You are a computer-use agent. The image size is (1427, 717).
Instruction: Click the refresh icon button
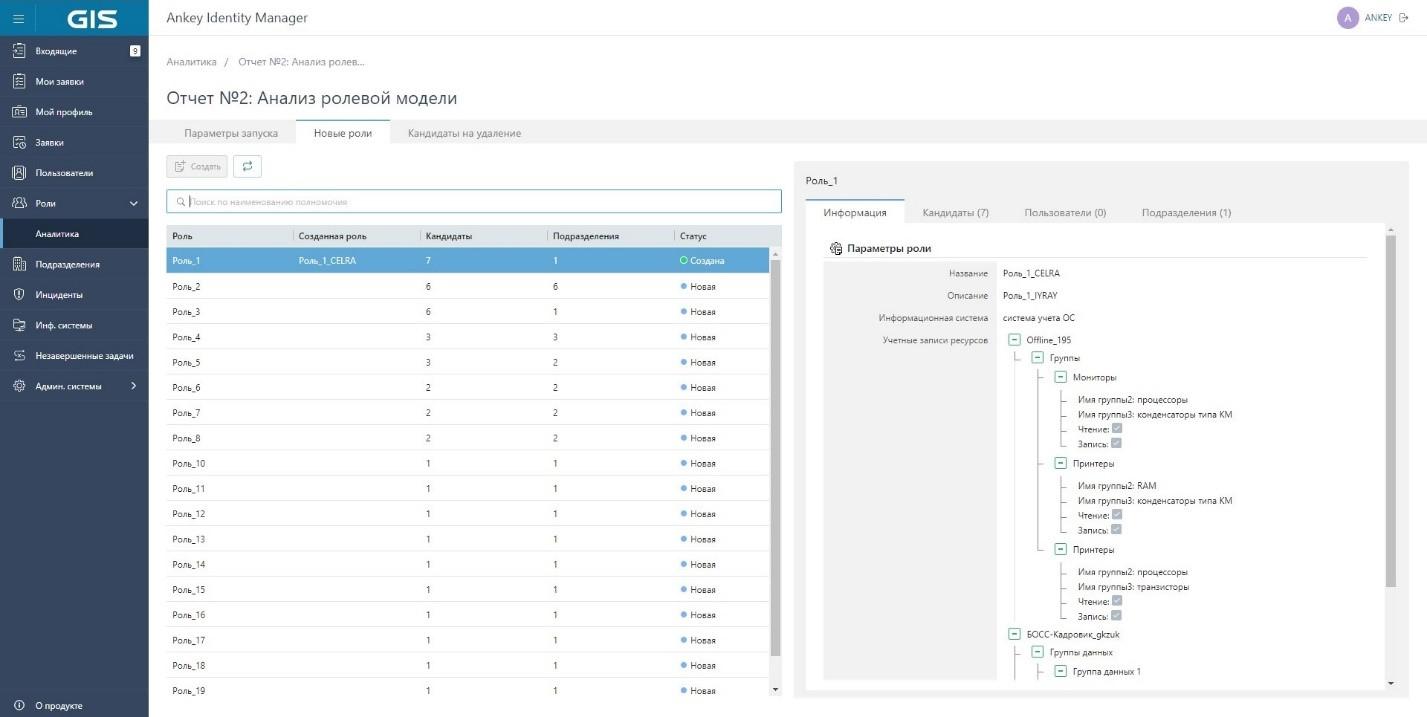pos(247,167)
